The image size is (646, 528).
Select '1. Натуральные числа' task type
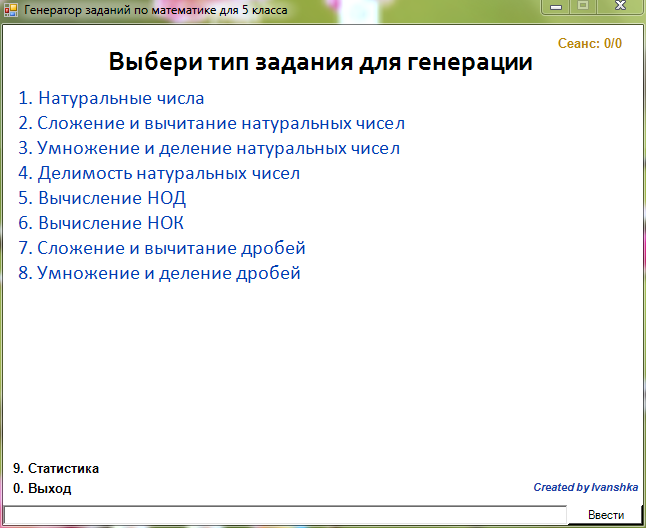111,98
